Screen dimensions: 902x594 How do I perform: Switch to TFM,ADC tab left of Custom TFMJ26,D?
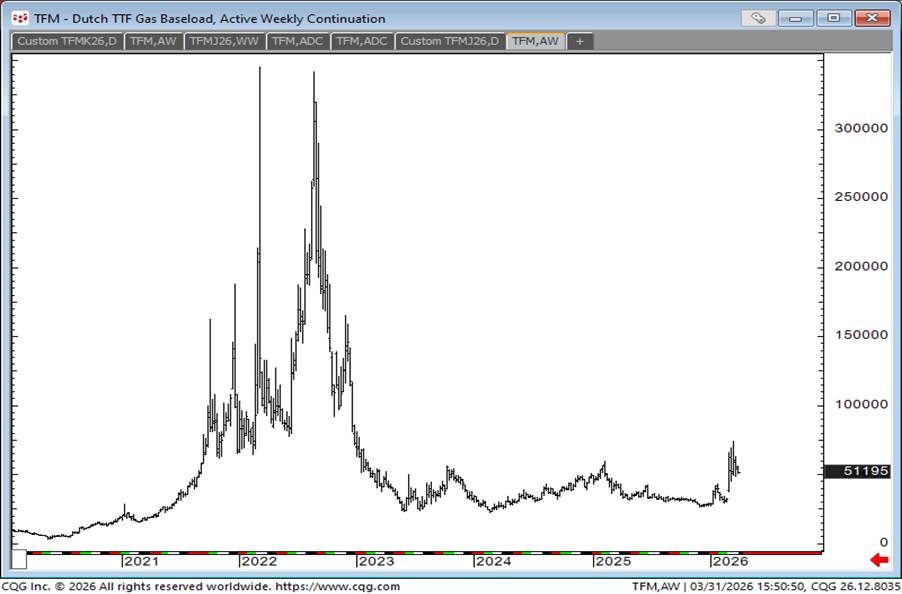(361, 41)
